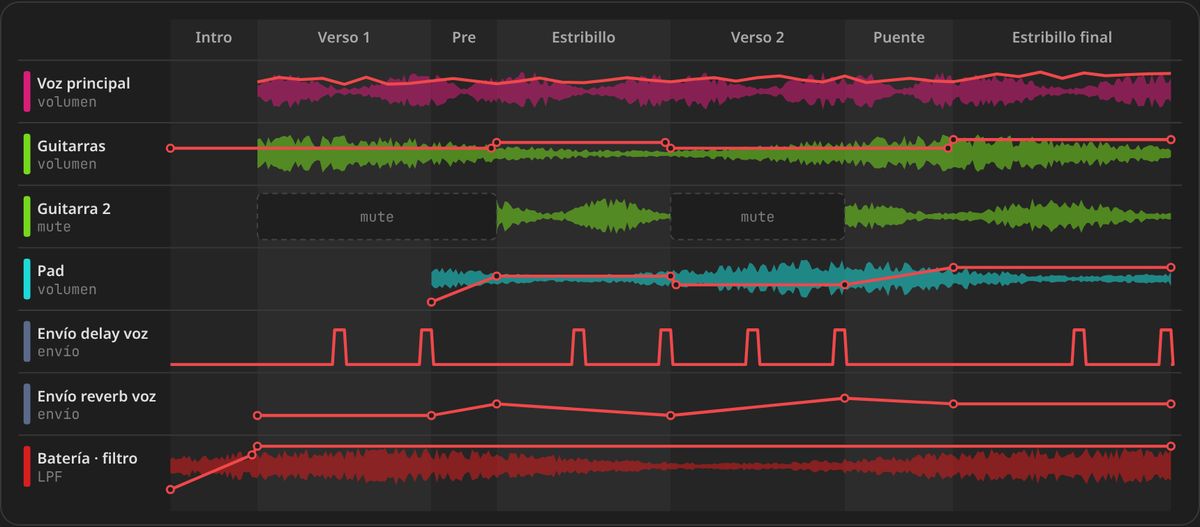This screenshot has height=527, width=1200.
Task: Select the Envío reverb voz track name
Action: [96, 396]
